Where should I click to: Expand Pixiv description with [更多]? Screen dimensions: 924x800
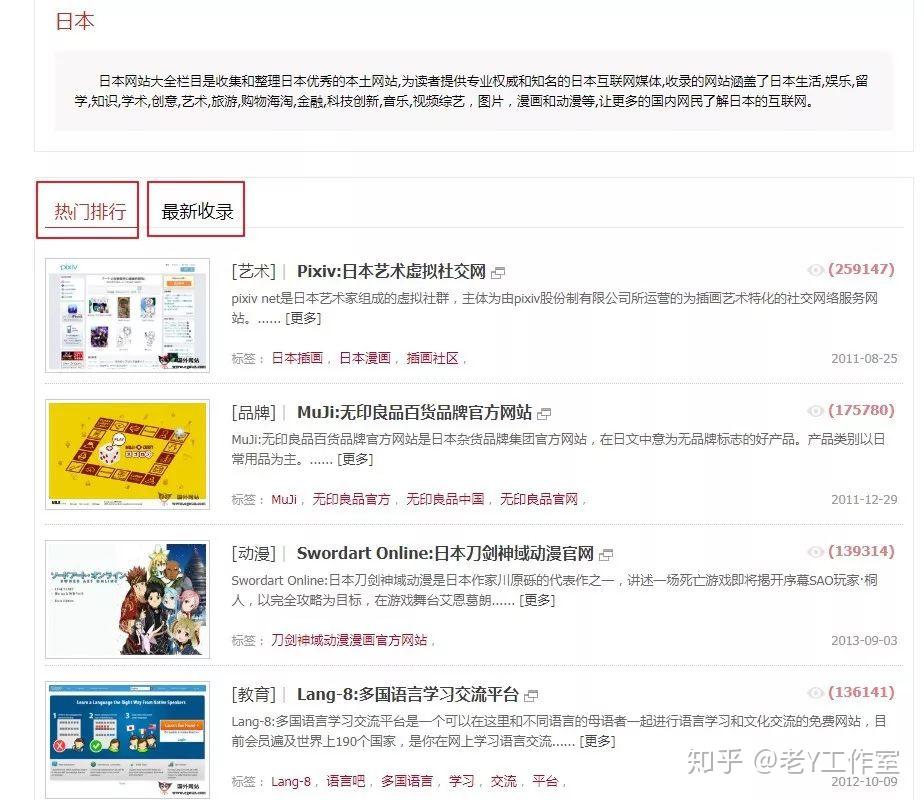pyautogui.click(x=303, y=318)
